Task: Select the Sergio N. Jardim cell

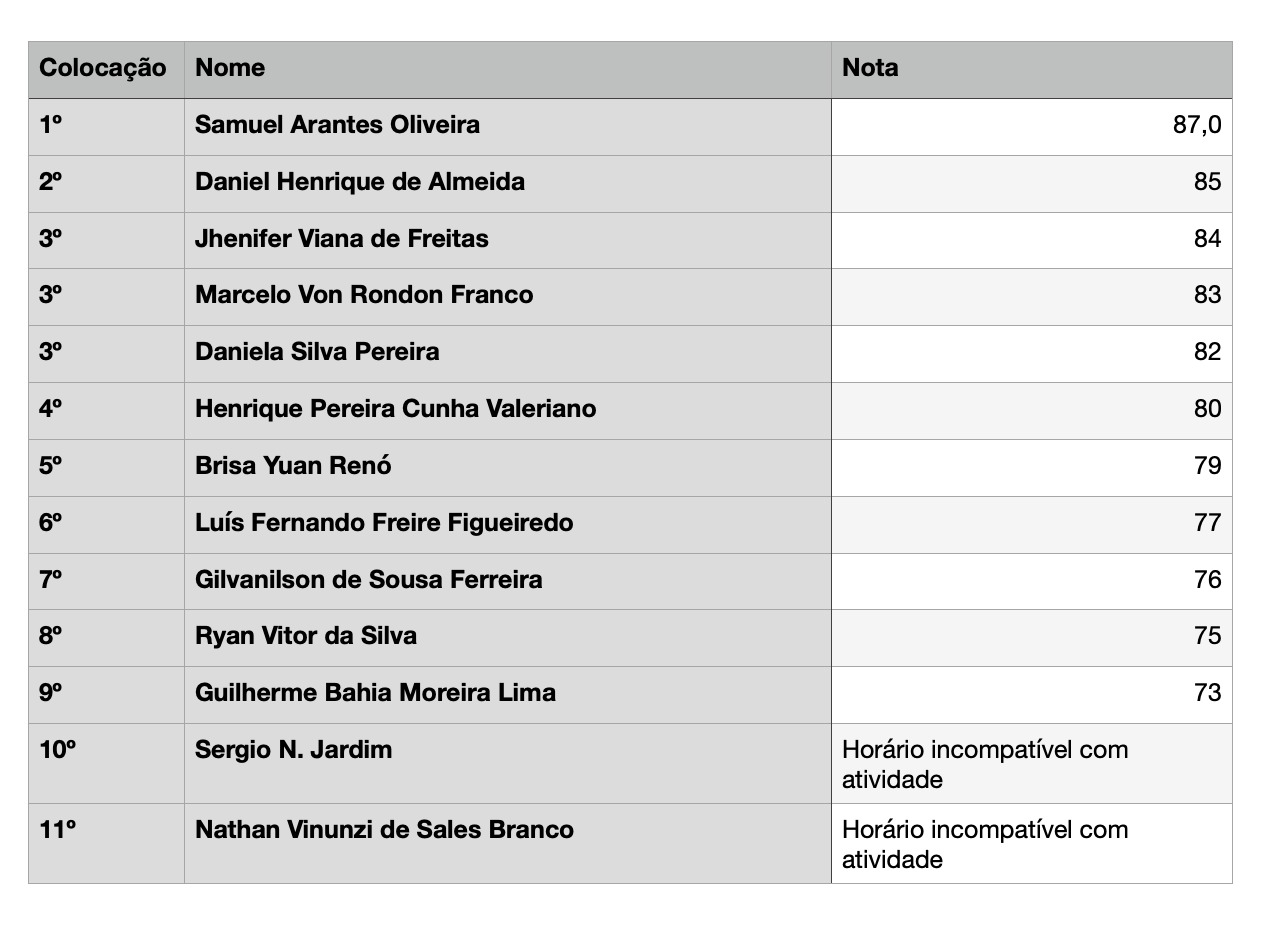Action: (293, 750)
